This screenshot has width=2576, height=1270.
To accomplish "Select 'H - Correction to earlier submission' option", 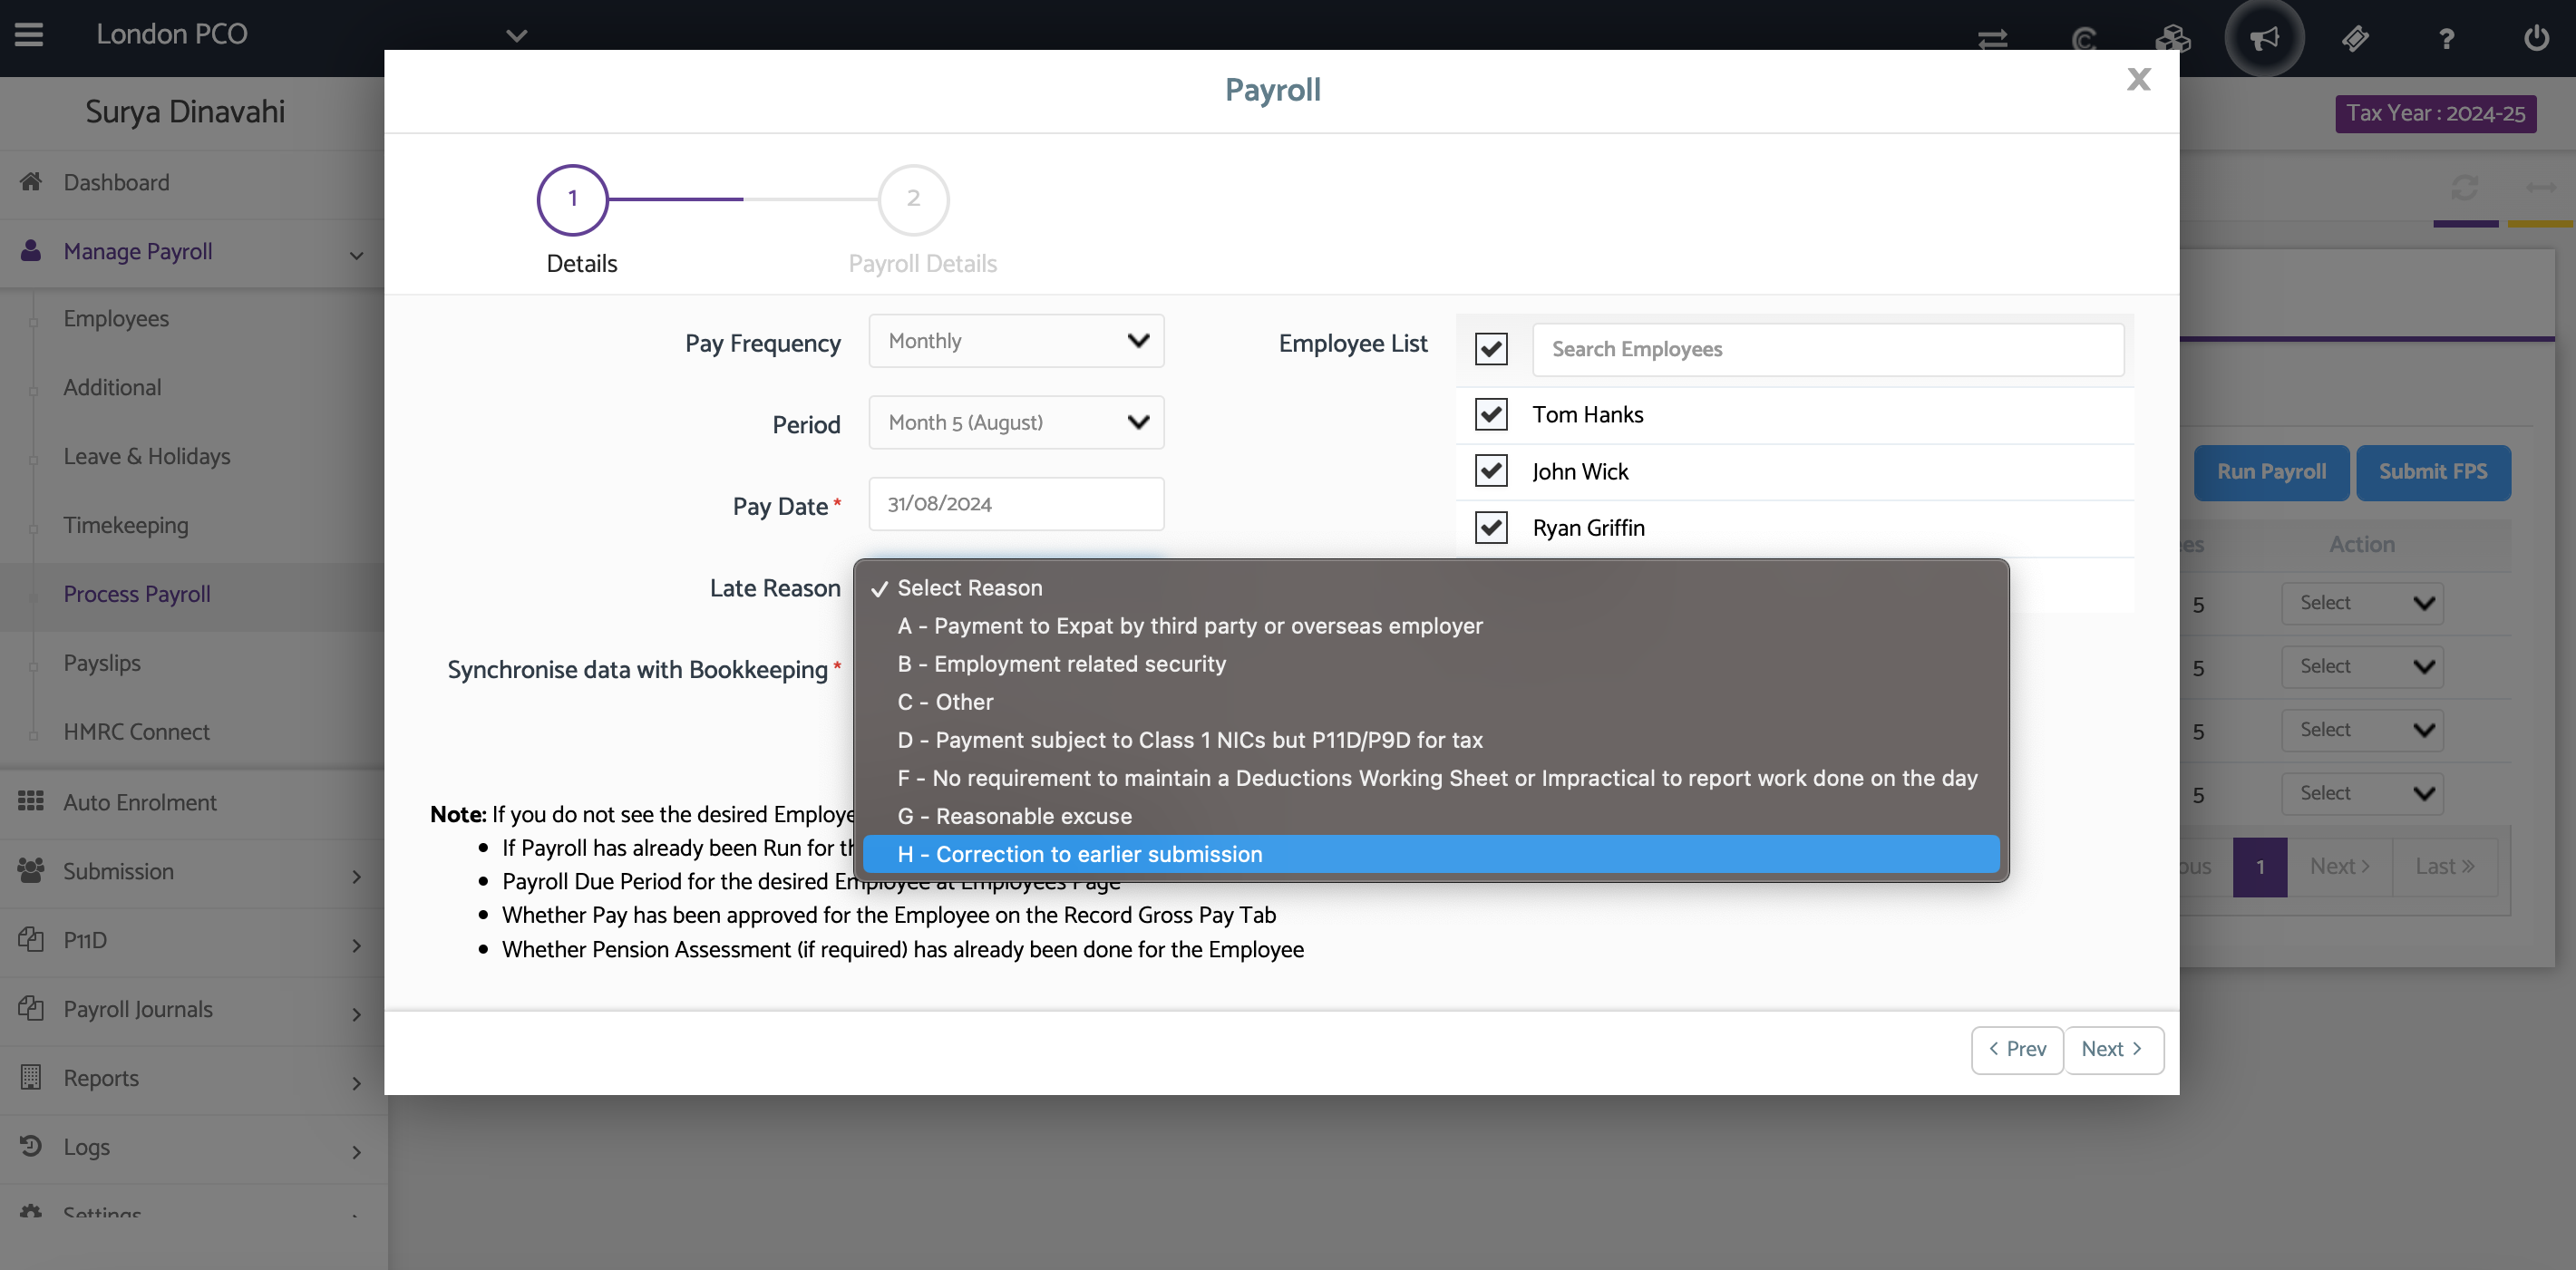I will click(1080, 854).
